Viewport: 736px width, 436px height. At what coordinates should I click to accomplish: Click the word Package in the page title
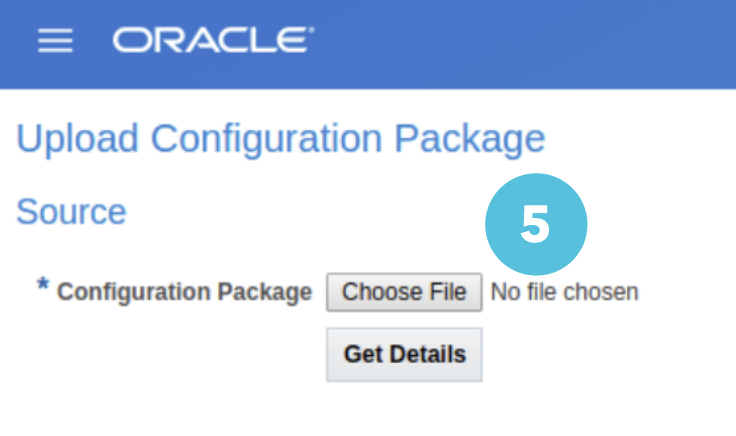click(x=469, y=140)
